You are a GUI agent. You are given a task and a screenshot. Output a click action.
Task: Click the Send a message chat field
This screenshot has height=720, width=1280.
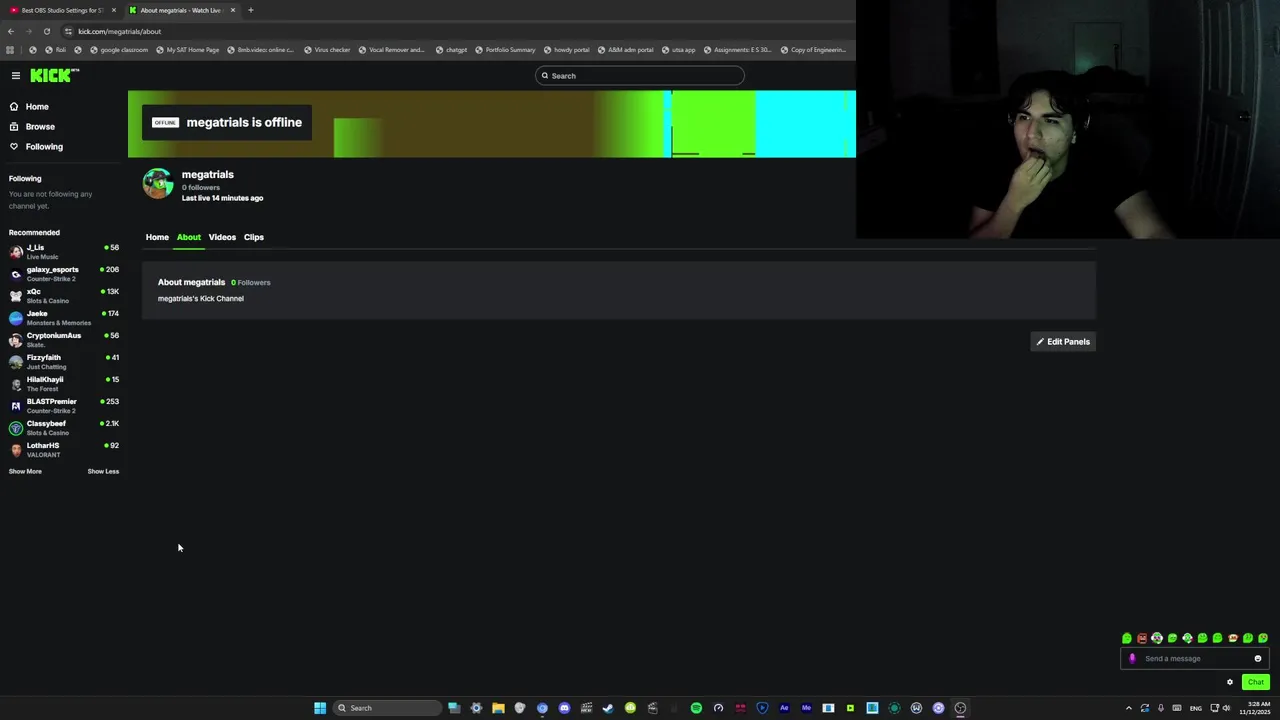(x=1195, y=659)
